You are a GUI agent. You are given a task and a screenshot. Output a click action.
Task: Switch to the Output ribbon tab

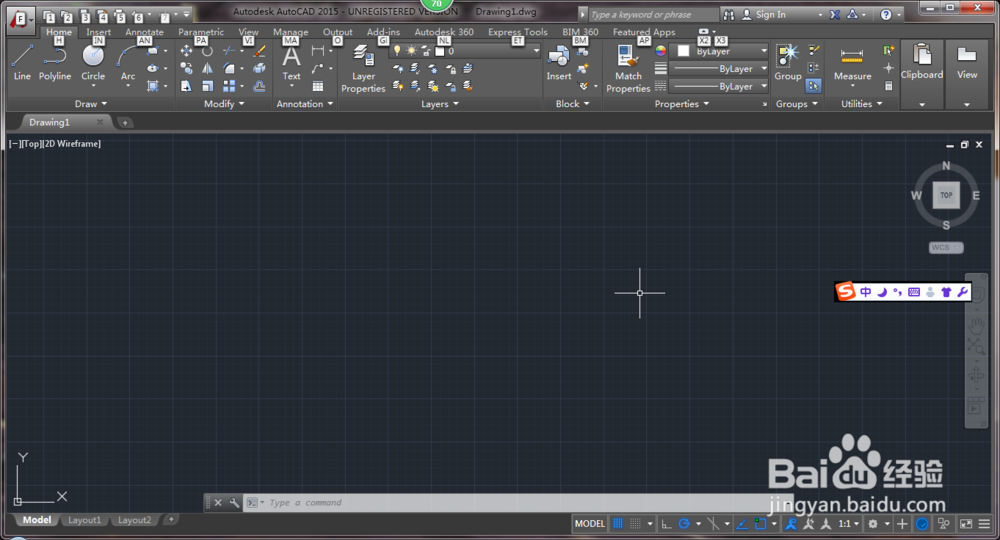click(337, 32)
